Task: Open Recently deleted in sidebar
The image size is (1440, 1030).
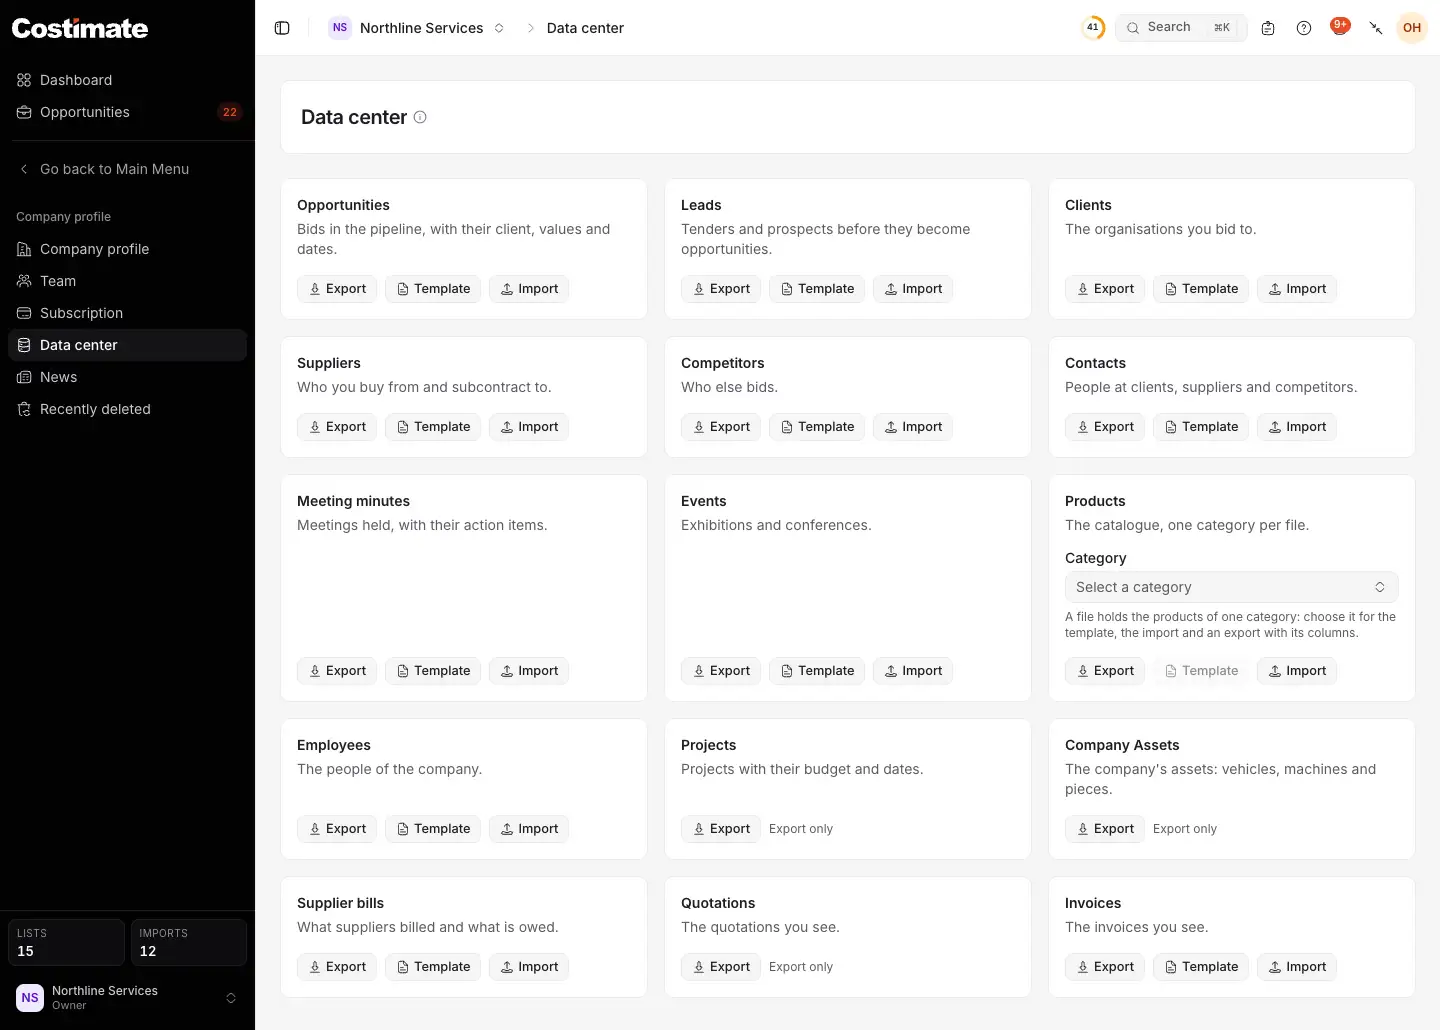Action: [127, 409]
